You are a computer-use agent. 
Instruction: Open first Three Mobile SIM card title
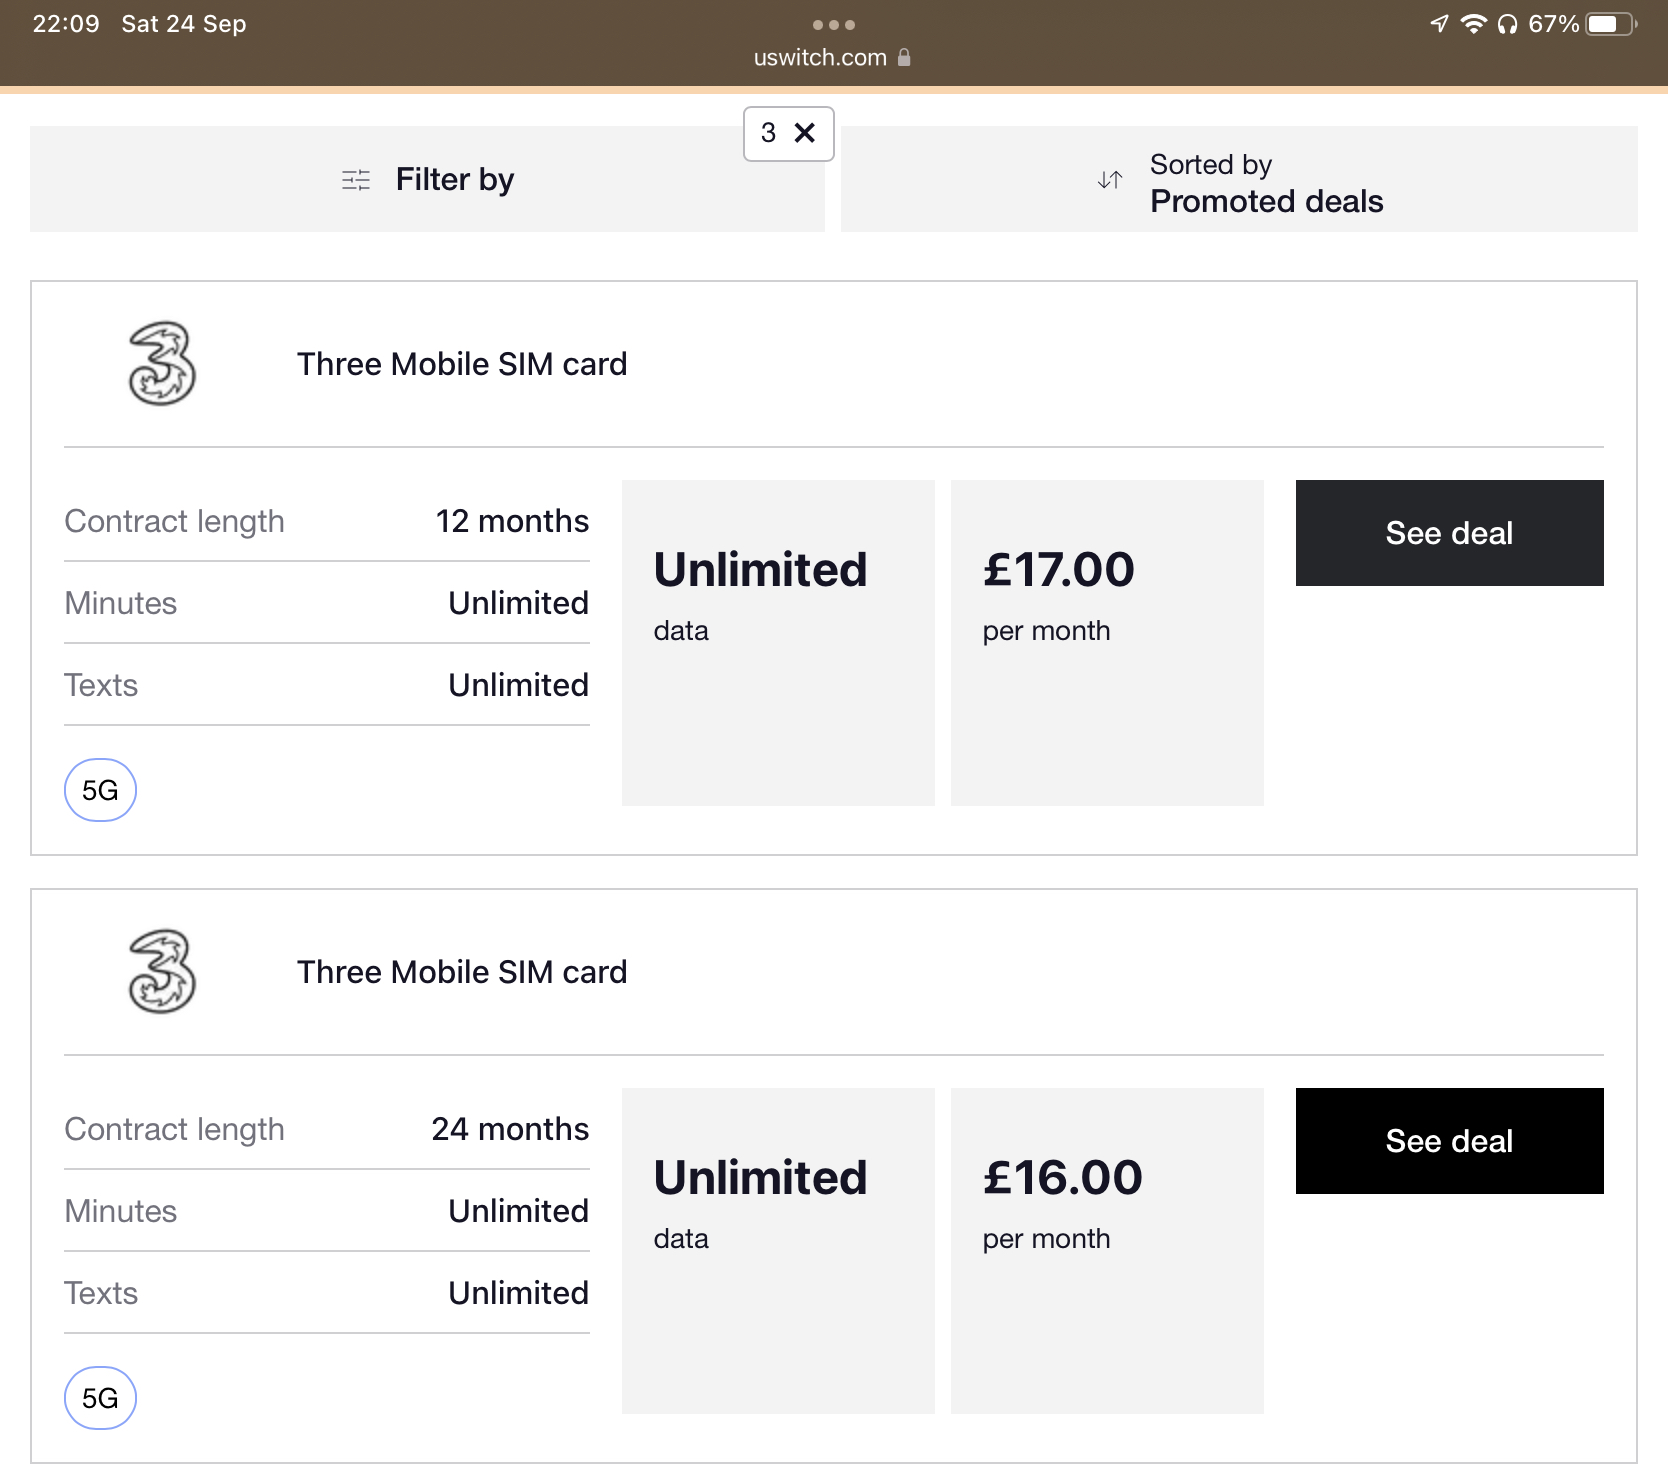pyautogui.click(x=462, y=364)
